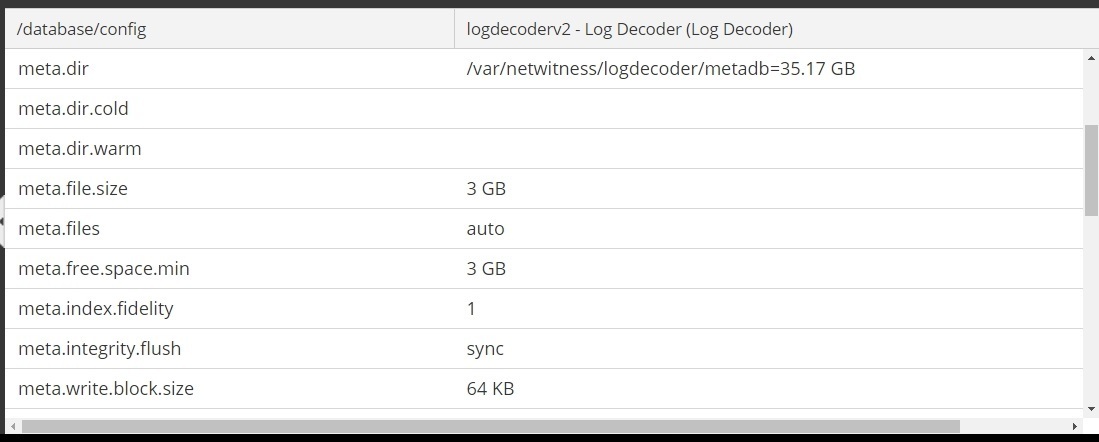1099x442 pixels.
Task: Click the logdecoderv2 - Log Decoder column header
Action: click(630, 29)
